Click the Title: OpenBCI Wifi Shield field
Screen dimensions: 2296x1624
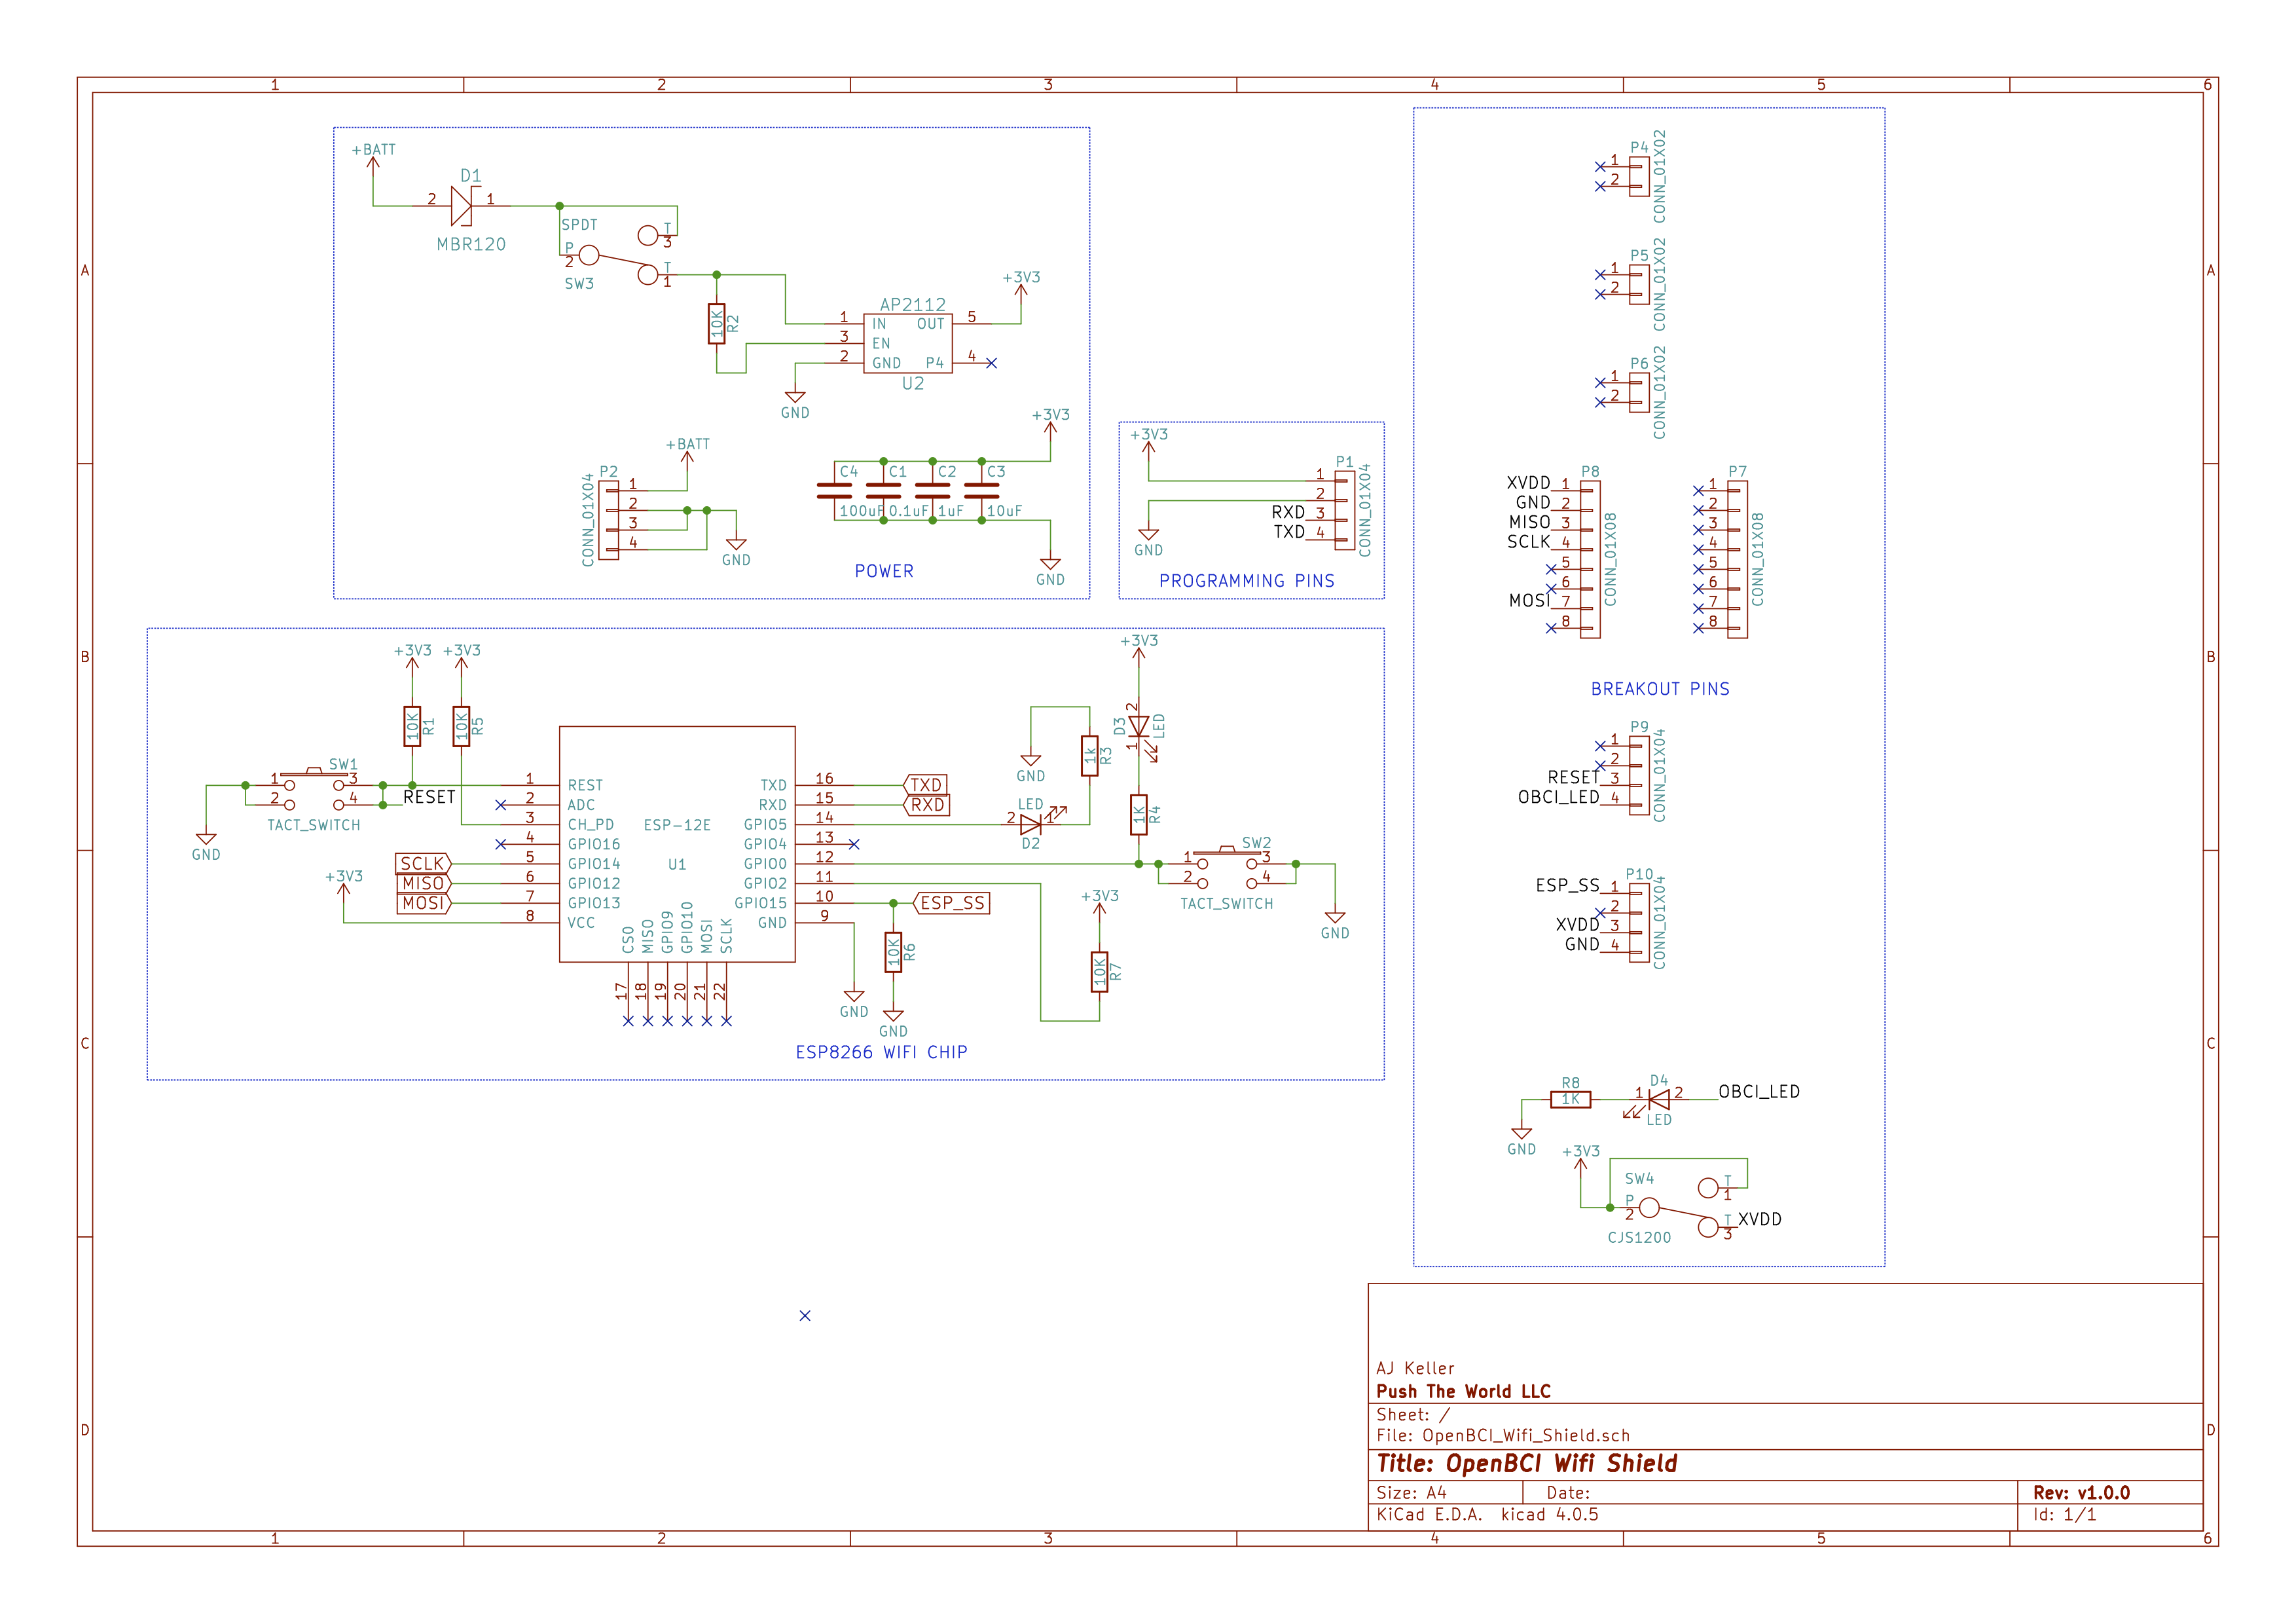click(1526, 1464)
